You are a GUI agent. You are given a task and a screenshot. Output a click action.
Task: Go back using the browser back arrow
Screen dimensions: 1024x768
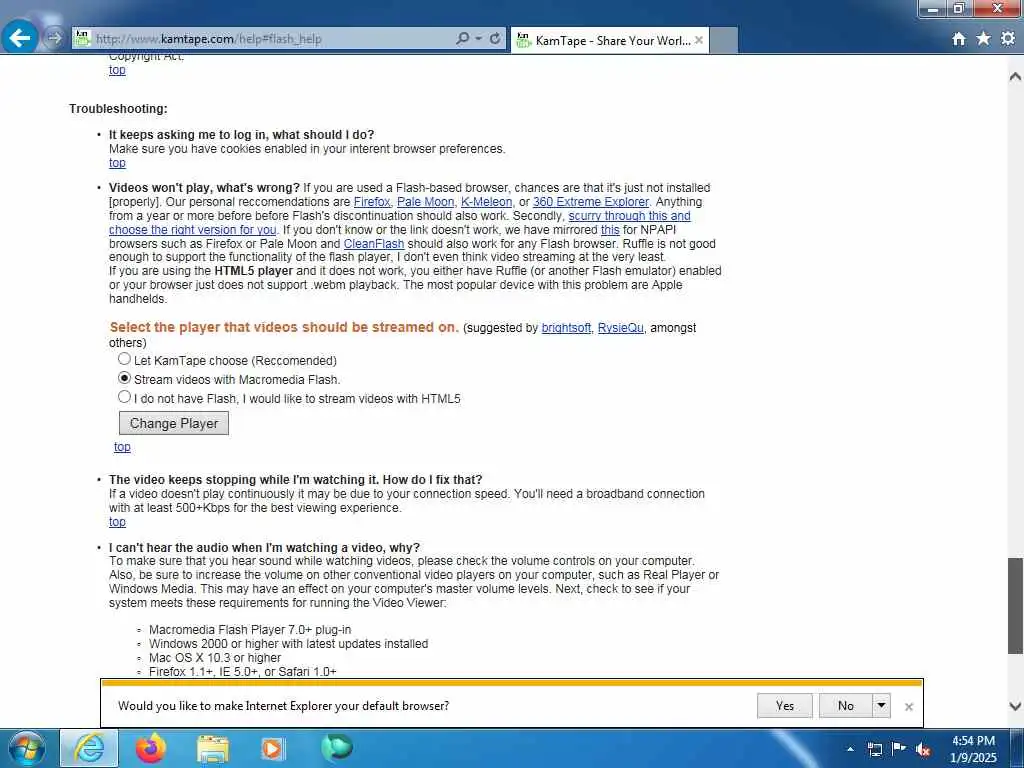pyautogui.click(x=20, y=38)
